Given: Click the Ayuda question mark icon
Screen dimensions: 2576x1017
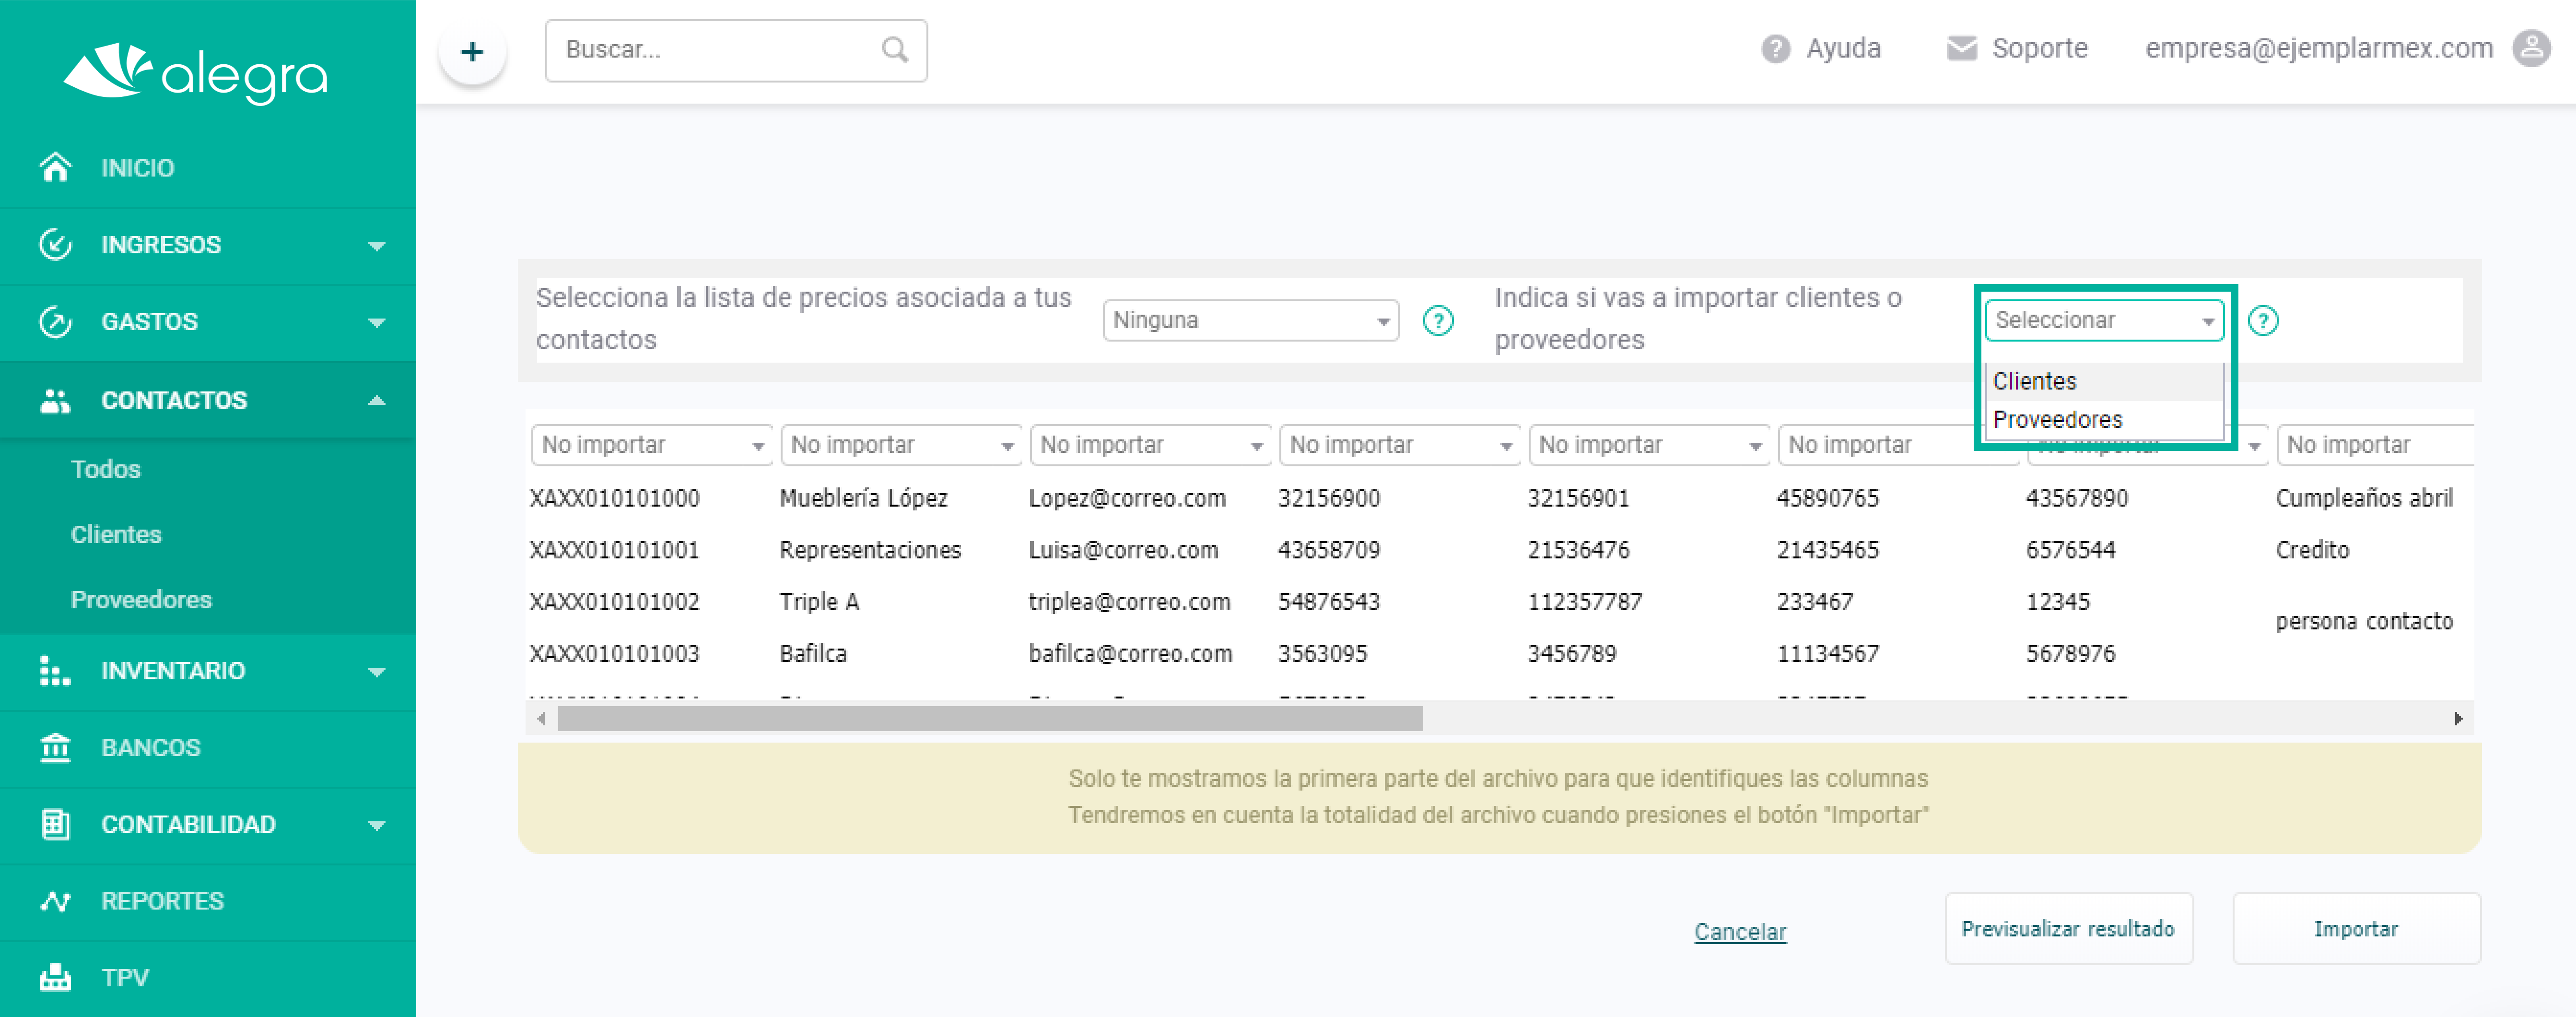Looking at the screenshot, I should [1775, 49].
